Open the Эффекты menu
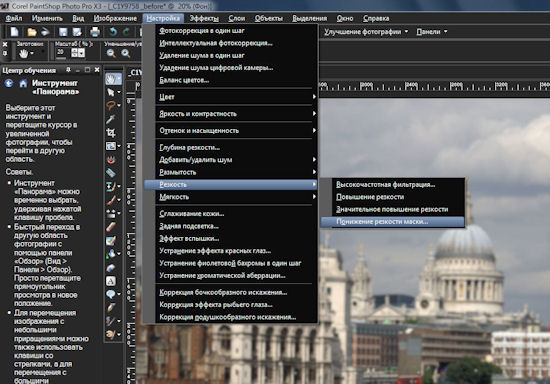 [204, 18]
